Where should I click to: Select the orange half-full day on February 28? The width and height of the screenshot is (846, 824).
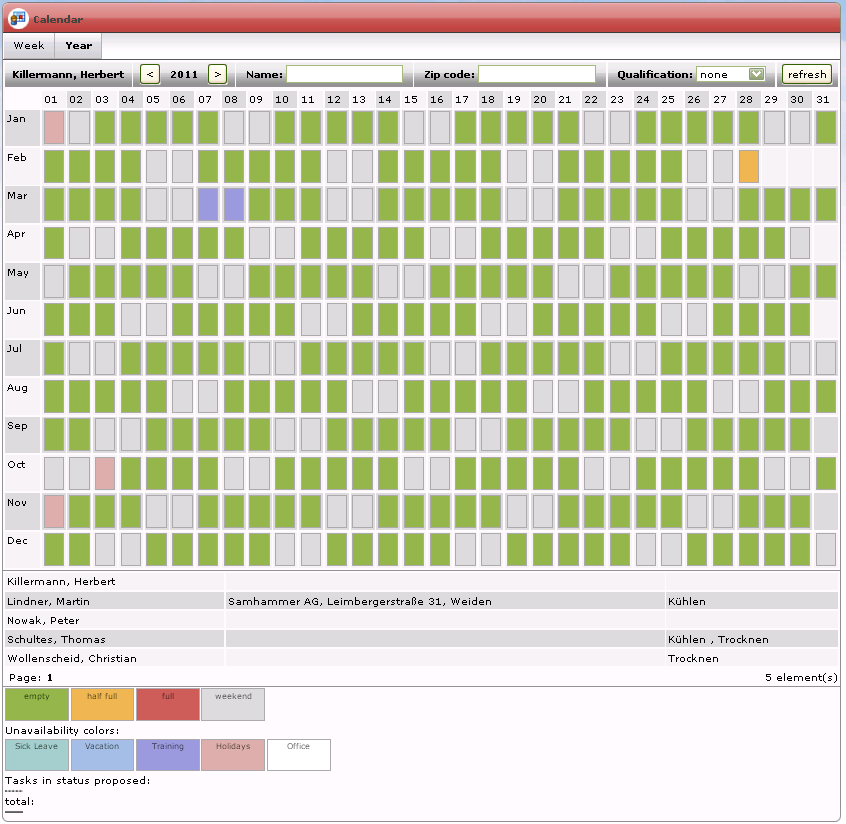[749, 166]
